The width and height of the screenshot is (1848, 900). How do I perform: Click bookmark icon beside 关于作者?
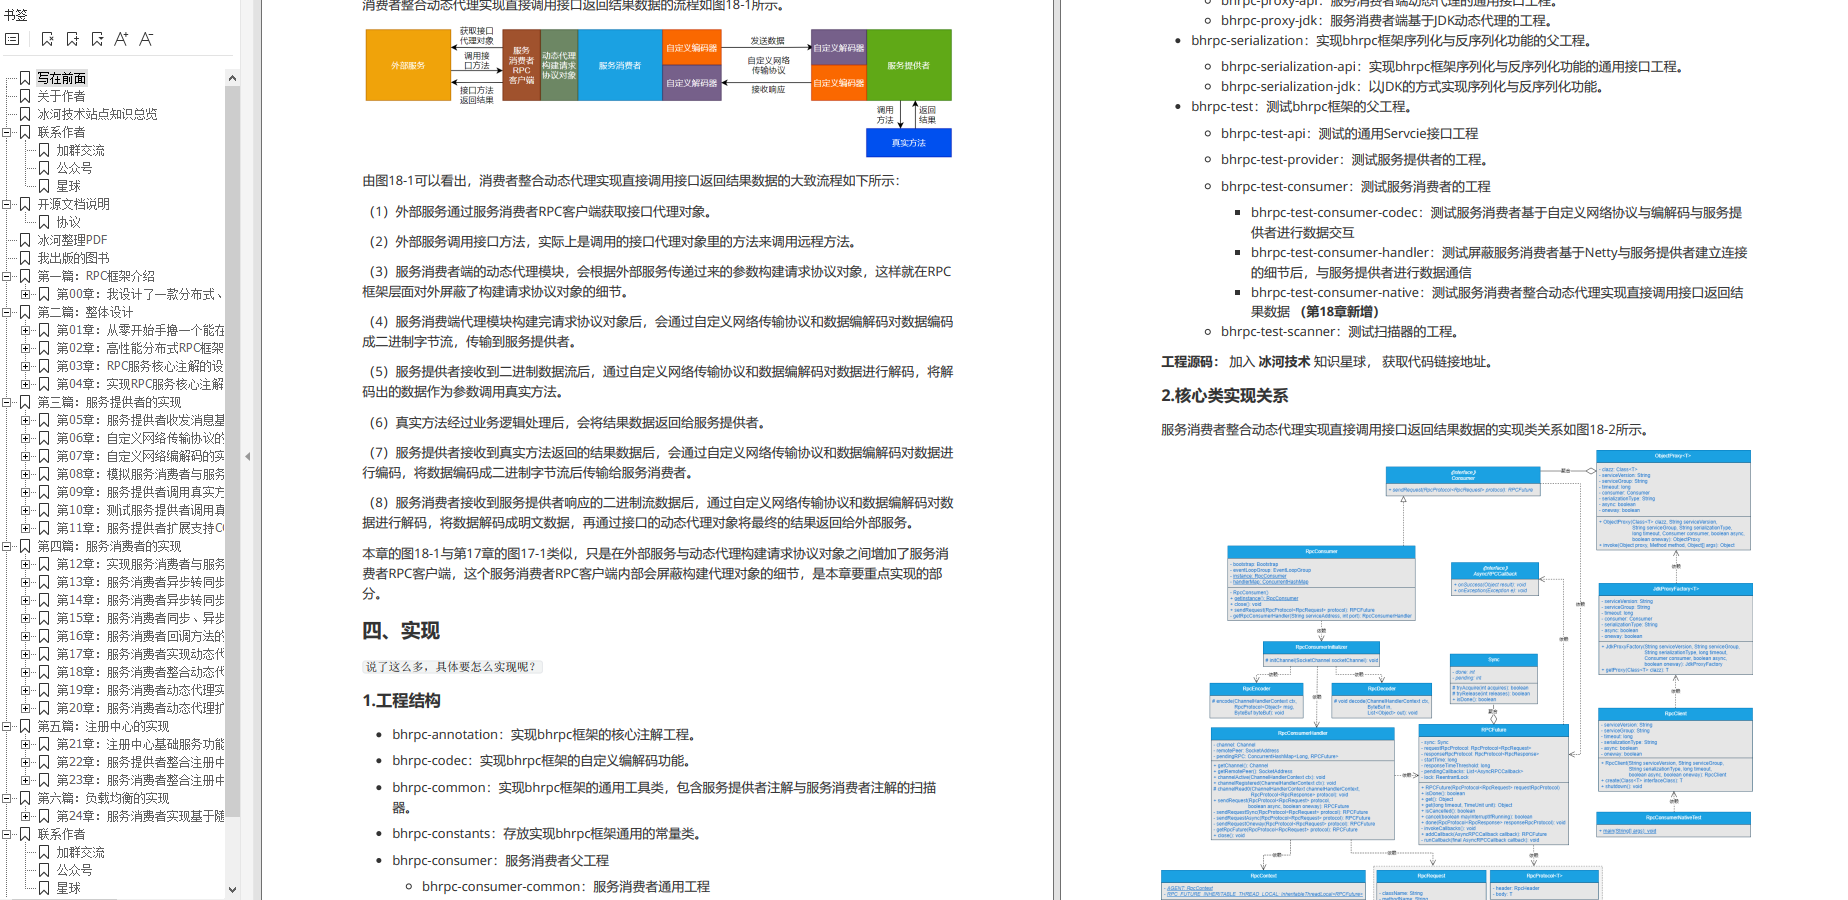point(26,96)
